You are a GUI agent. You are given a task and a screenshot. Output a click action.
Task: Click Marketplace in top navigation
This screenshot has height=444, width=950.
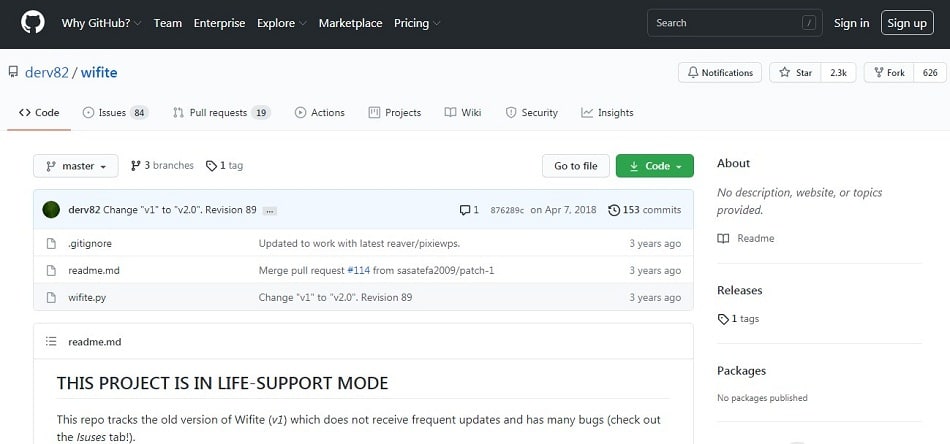pyautogui.click(x=350, y=23)
